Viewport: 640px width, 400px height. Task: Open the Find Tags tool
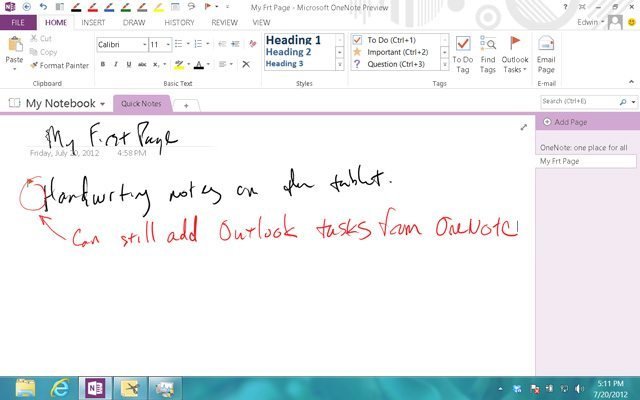pos(488,54)
